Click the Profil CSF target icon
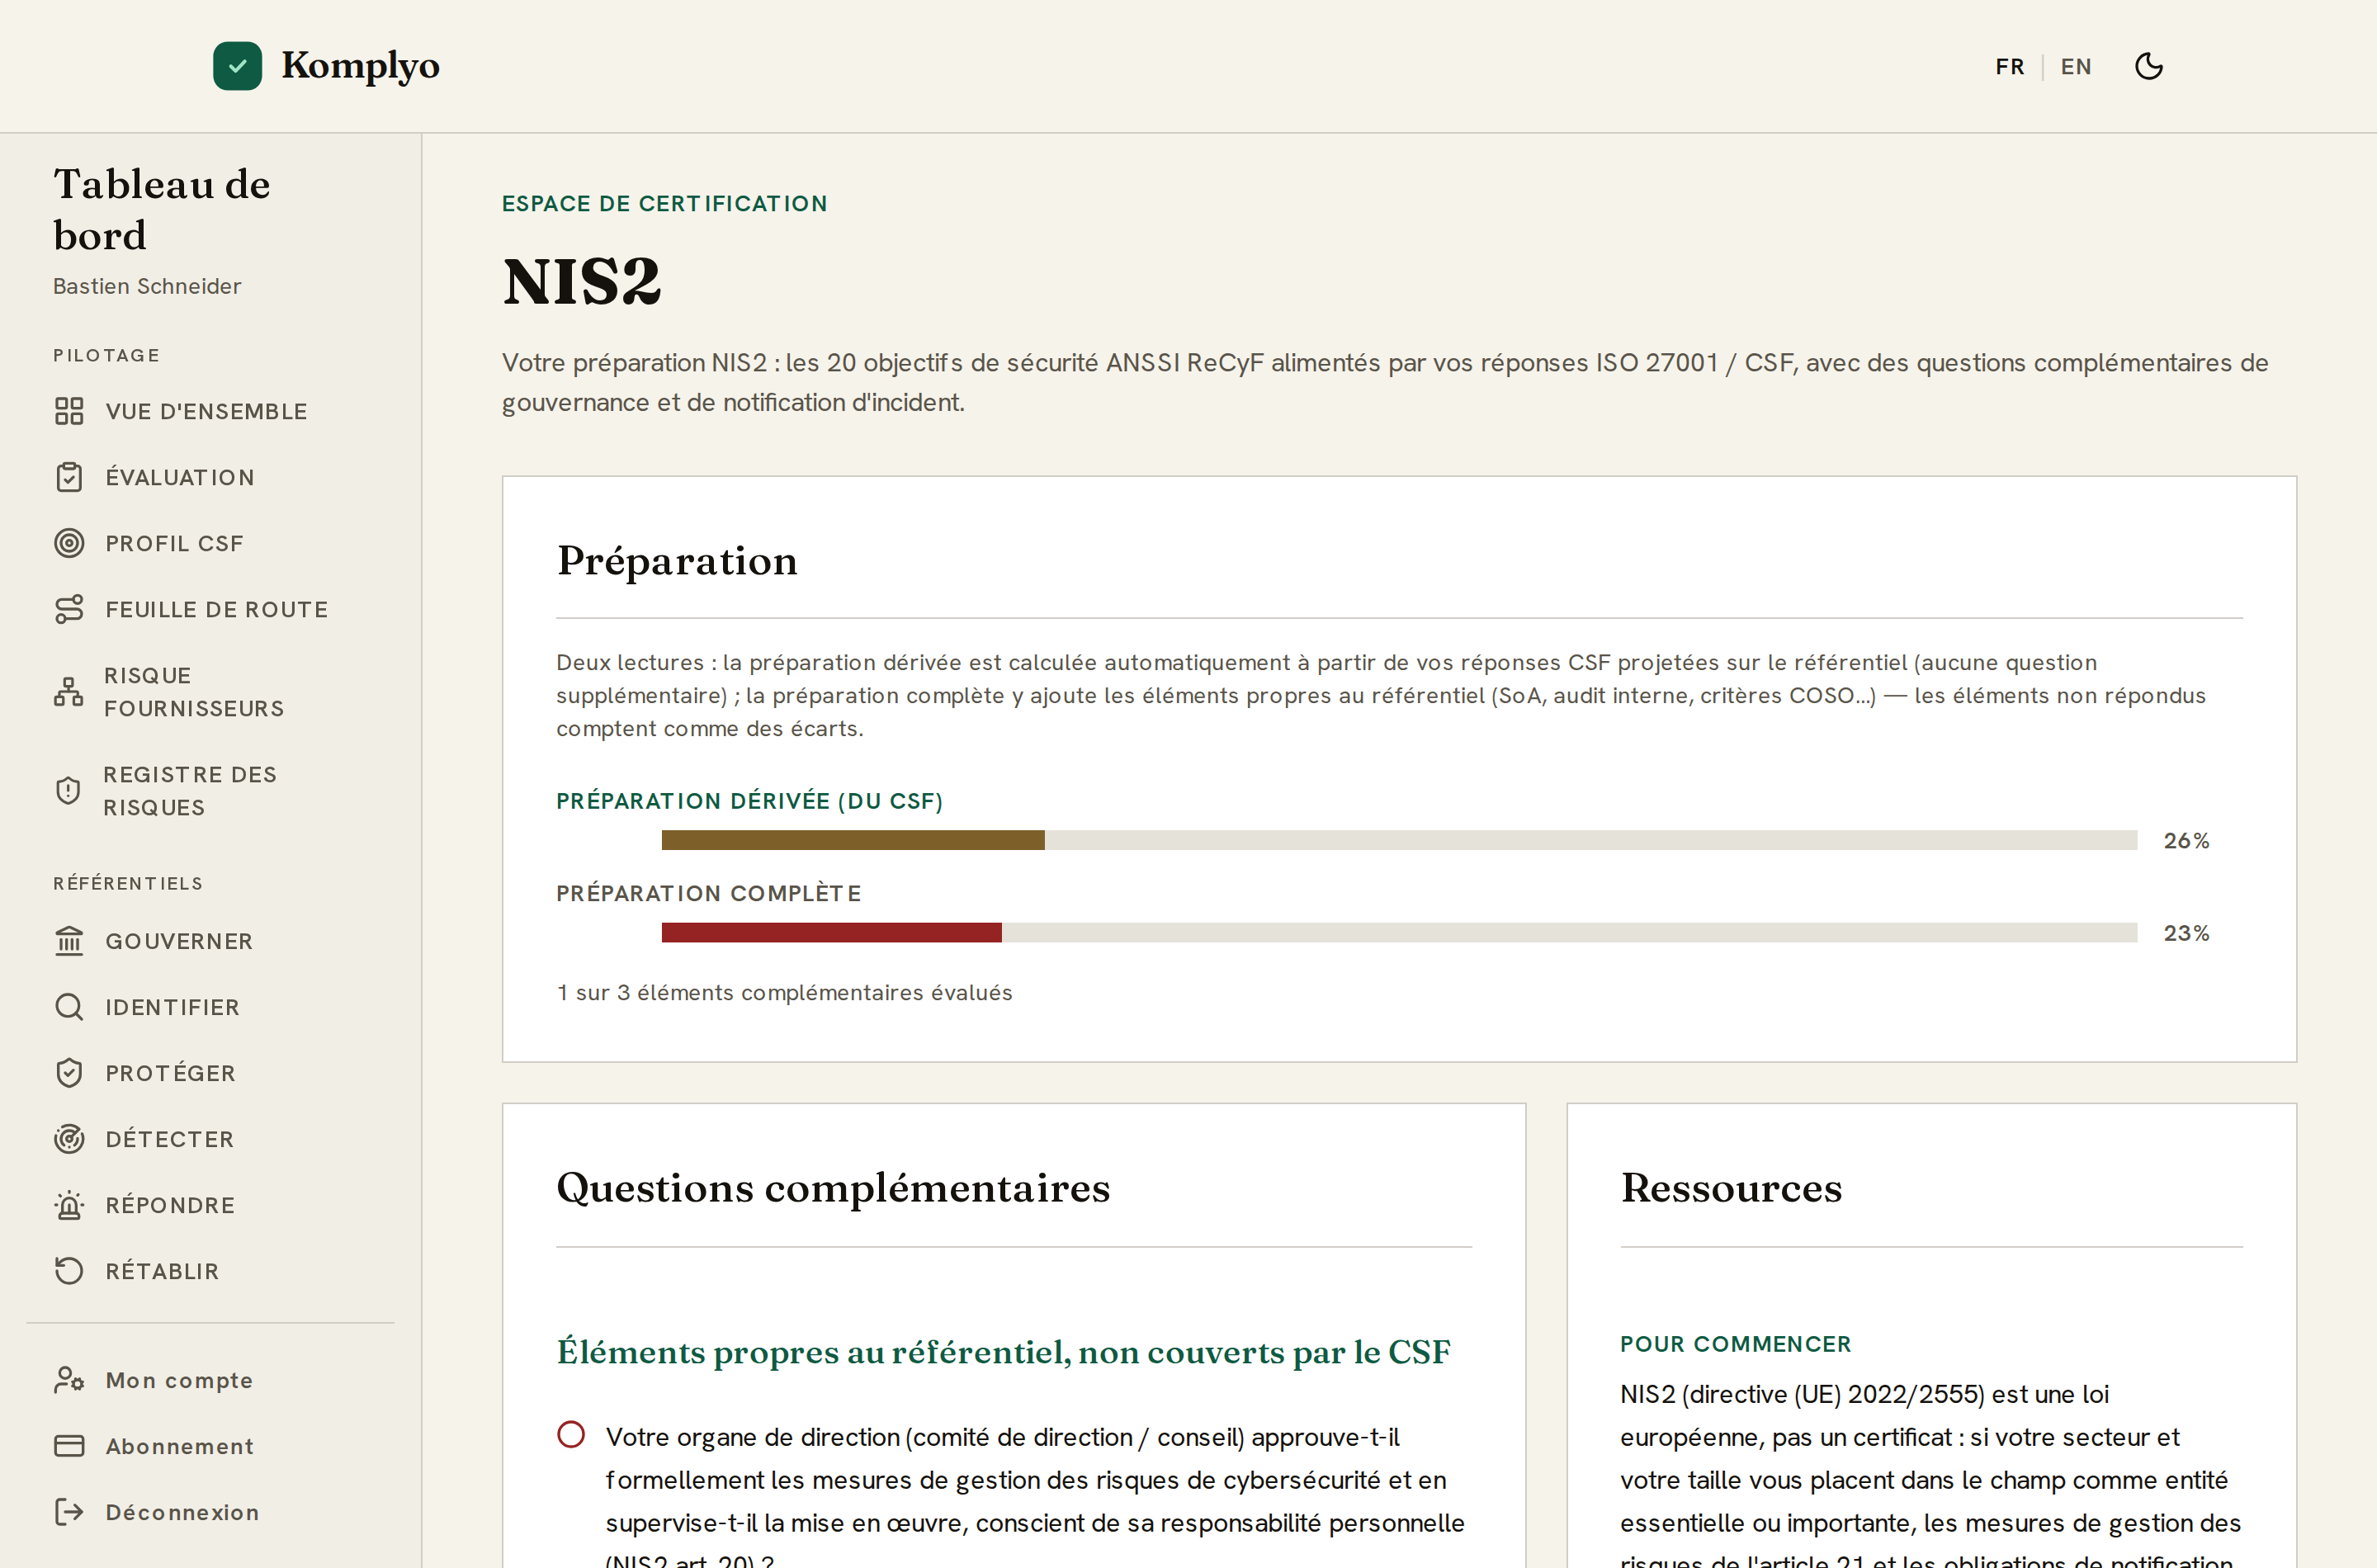The height and width of the screenshot is (1568, 2377). click(69, 543)
